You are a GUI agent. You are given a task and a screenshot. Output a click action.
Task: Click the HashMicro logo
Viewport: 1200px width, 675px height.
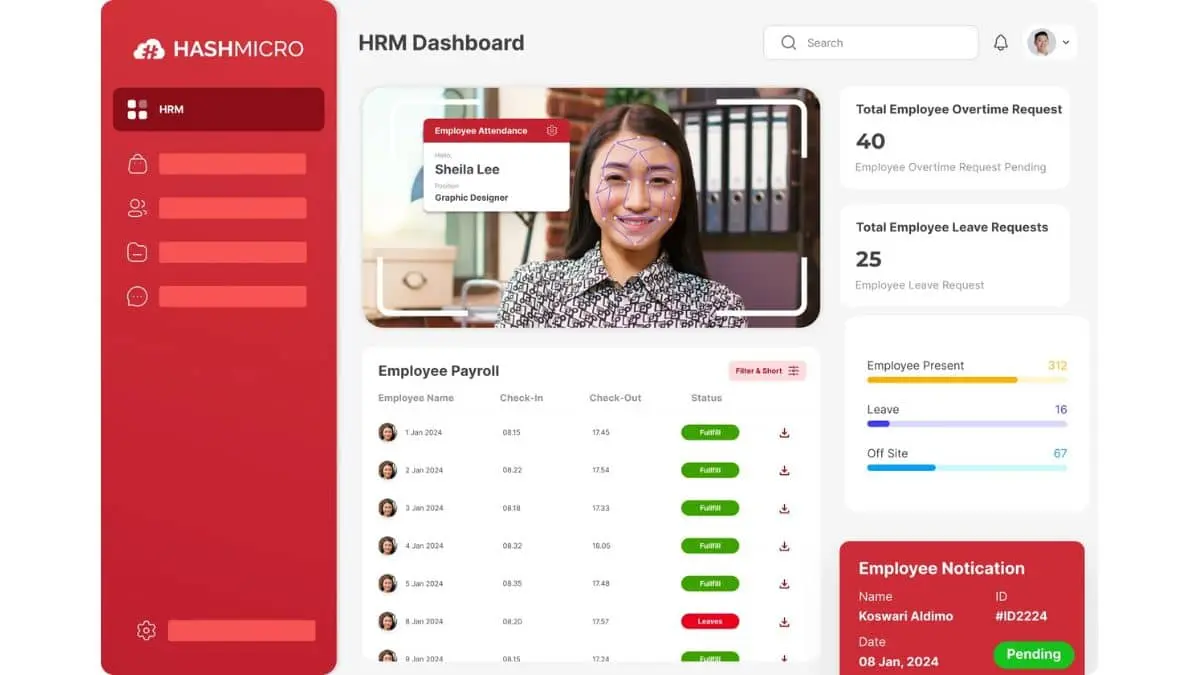218,49
